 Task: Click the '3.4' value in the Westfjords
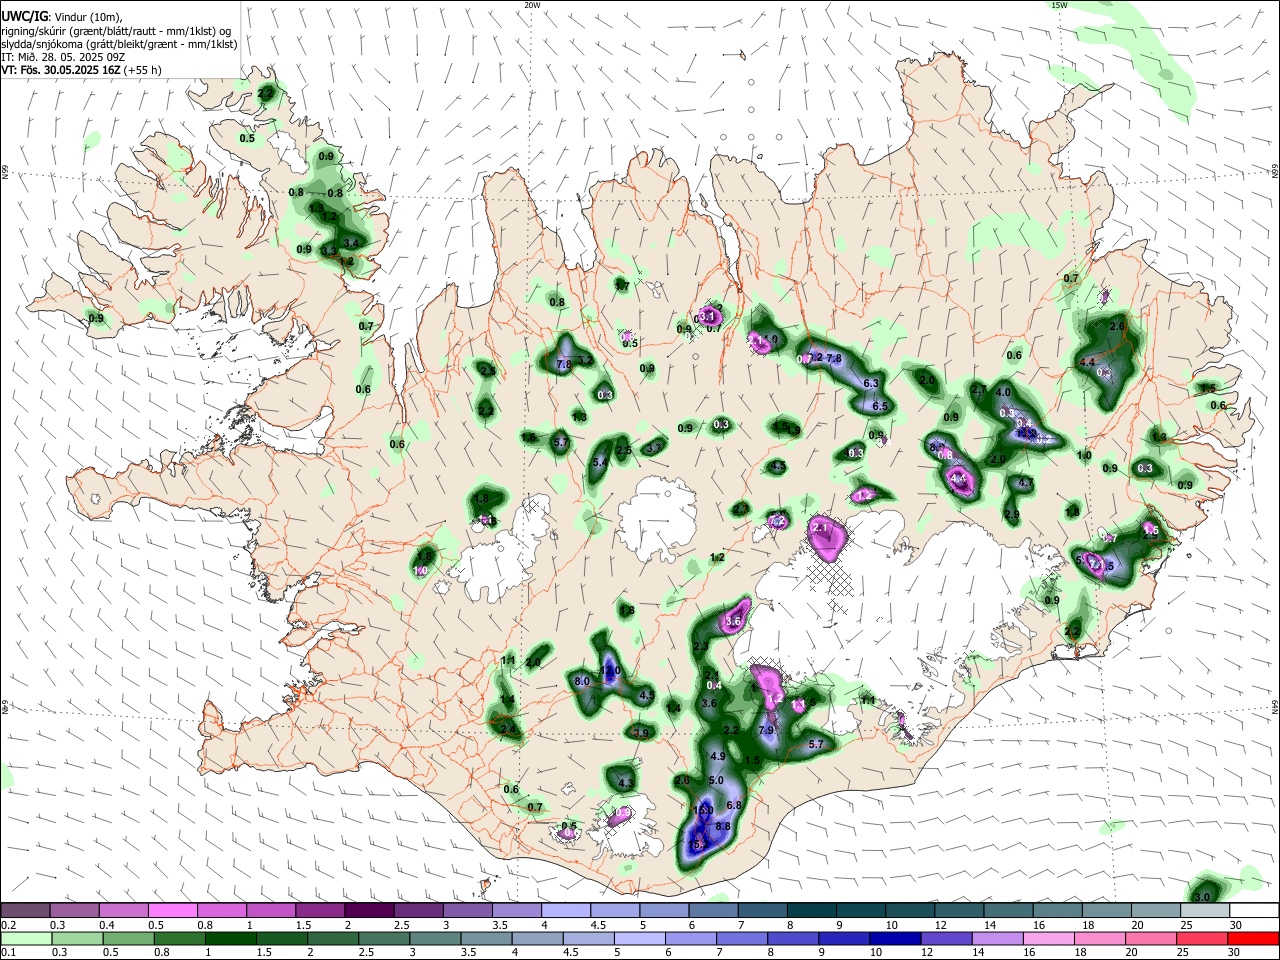click(x=351, y=243)
